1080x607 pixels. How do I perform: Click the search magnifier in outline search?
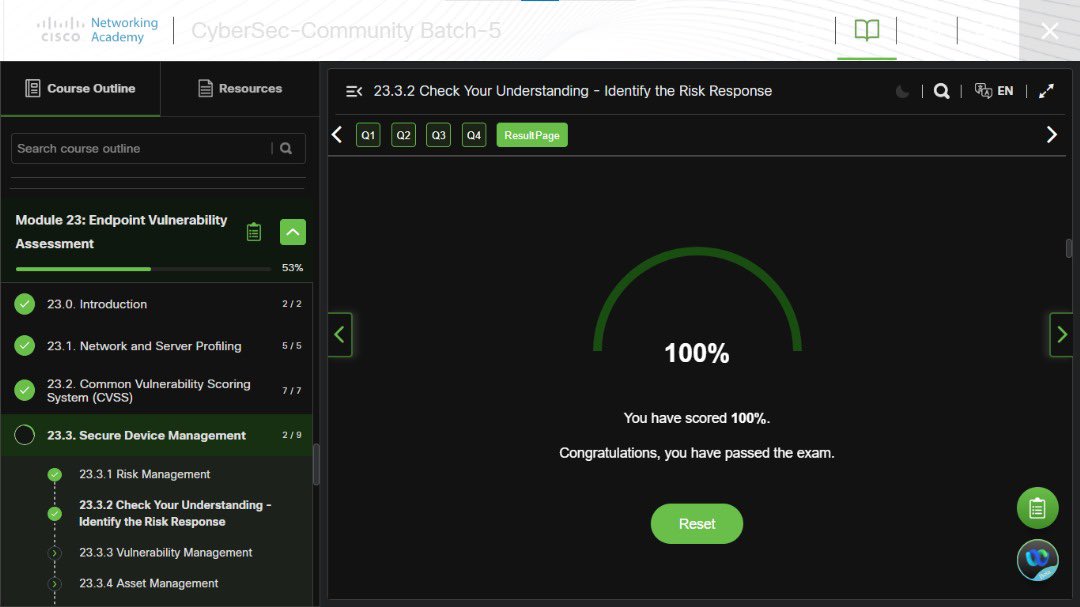point(286,148)
